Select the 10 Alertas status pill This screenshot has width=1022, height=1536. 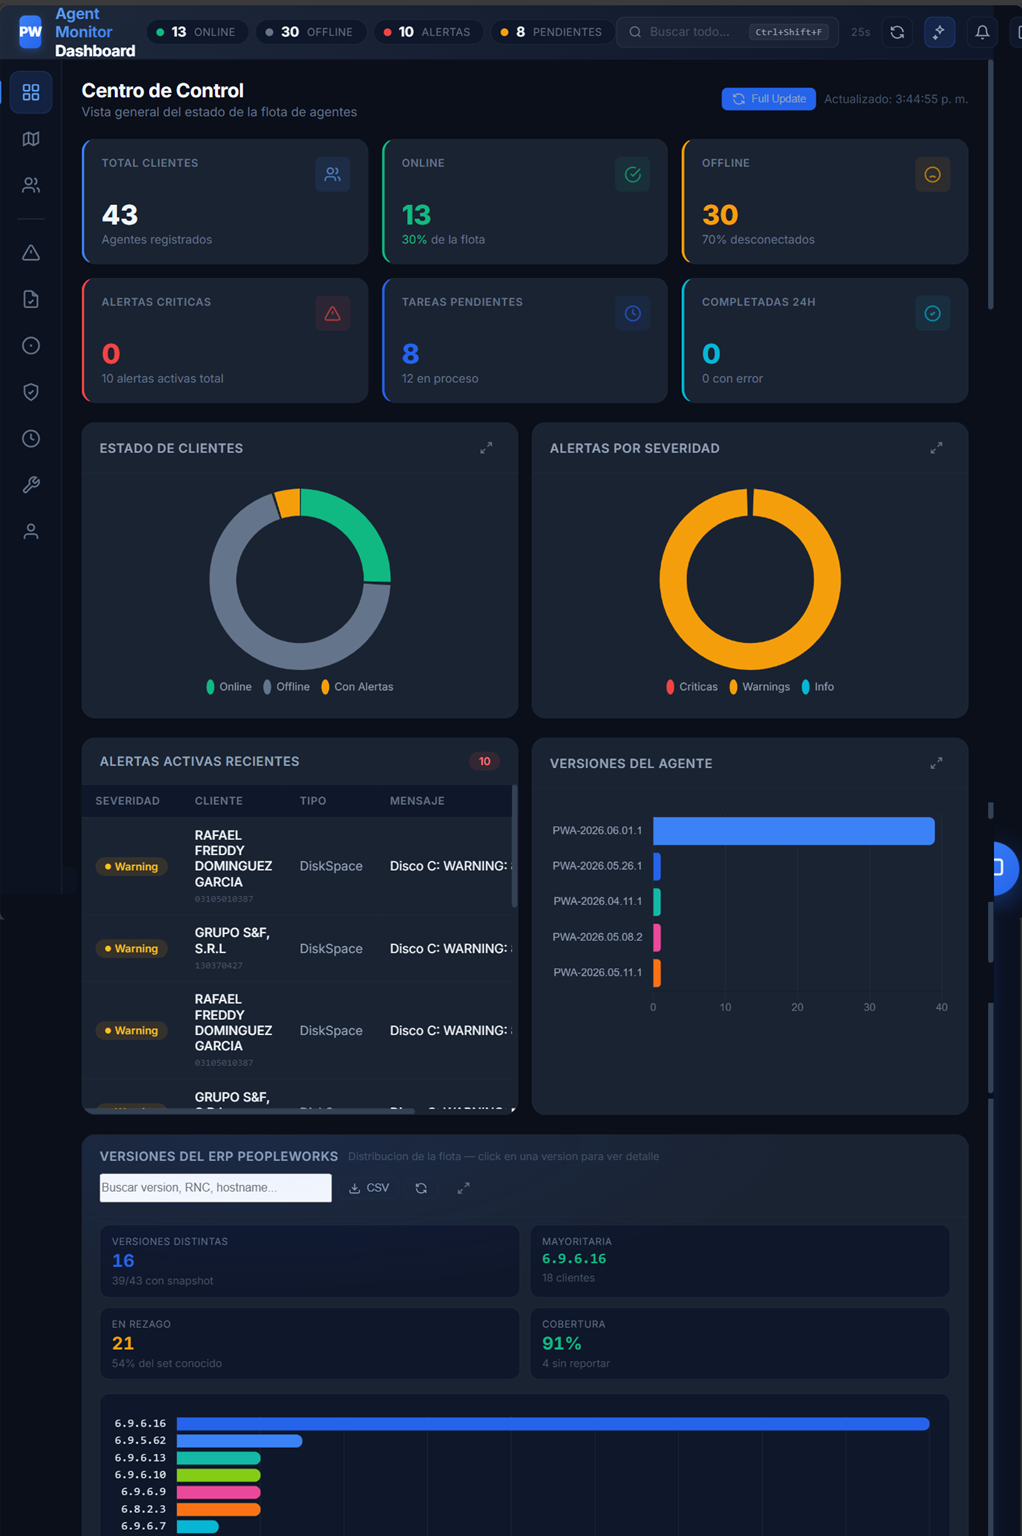click(x=428, y=32)
